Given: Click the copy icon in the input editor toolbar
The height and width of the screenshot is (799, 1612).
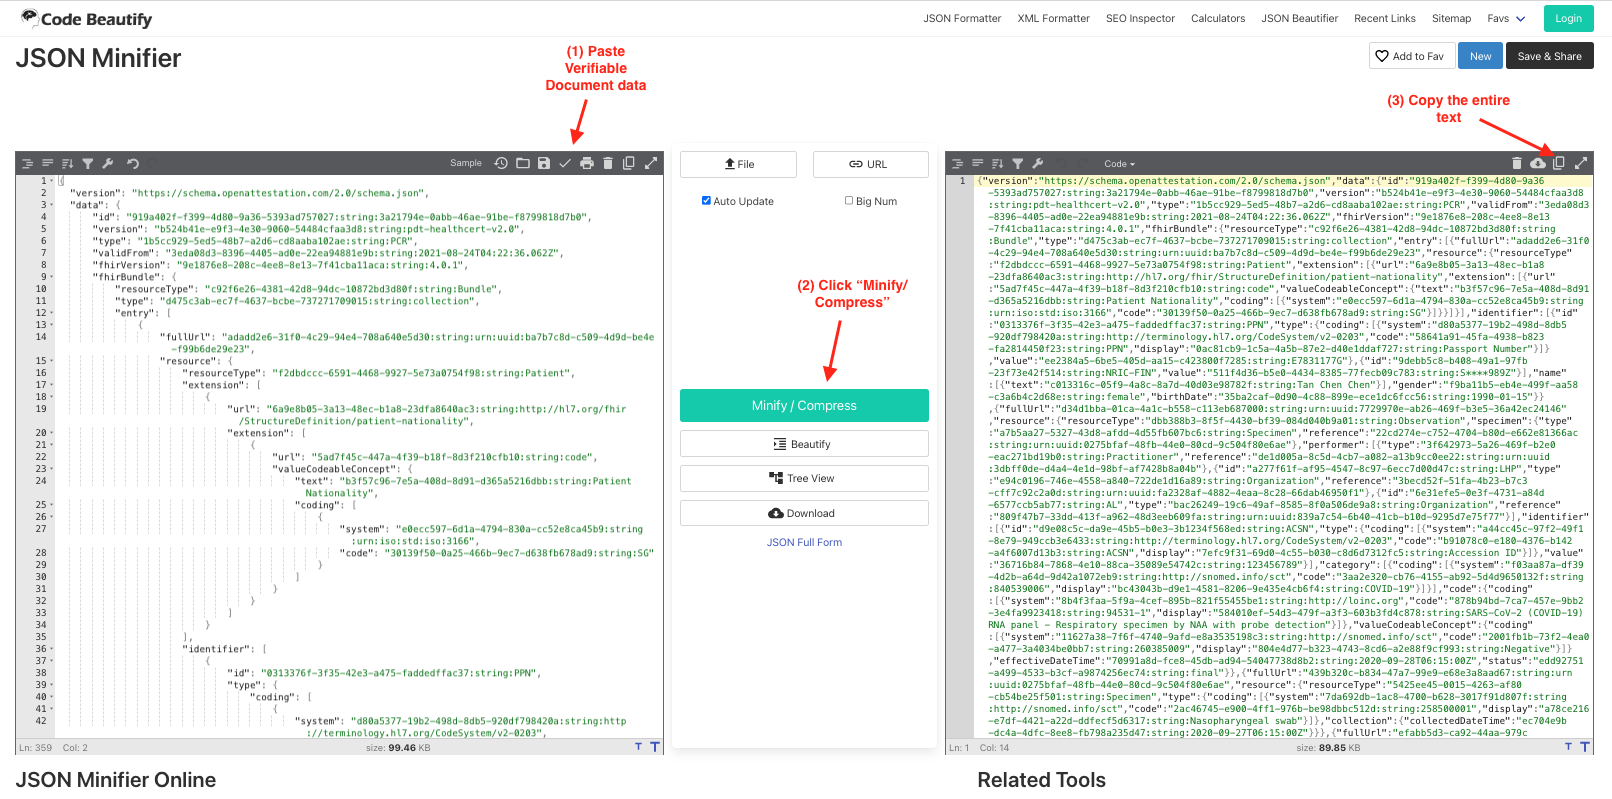Looking at the screenshot, I should (629, 163).
